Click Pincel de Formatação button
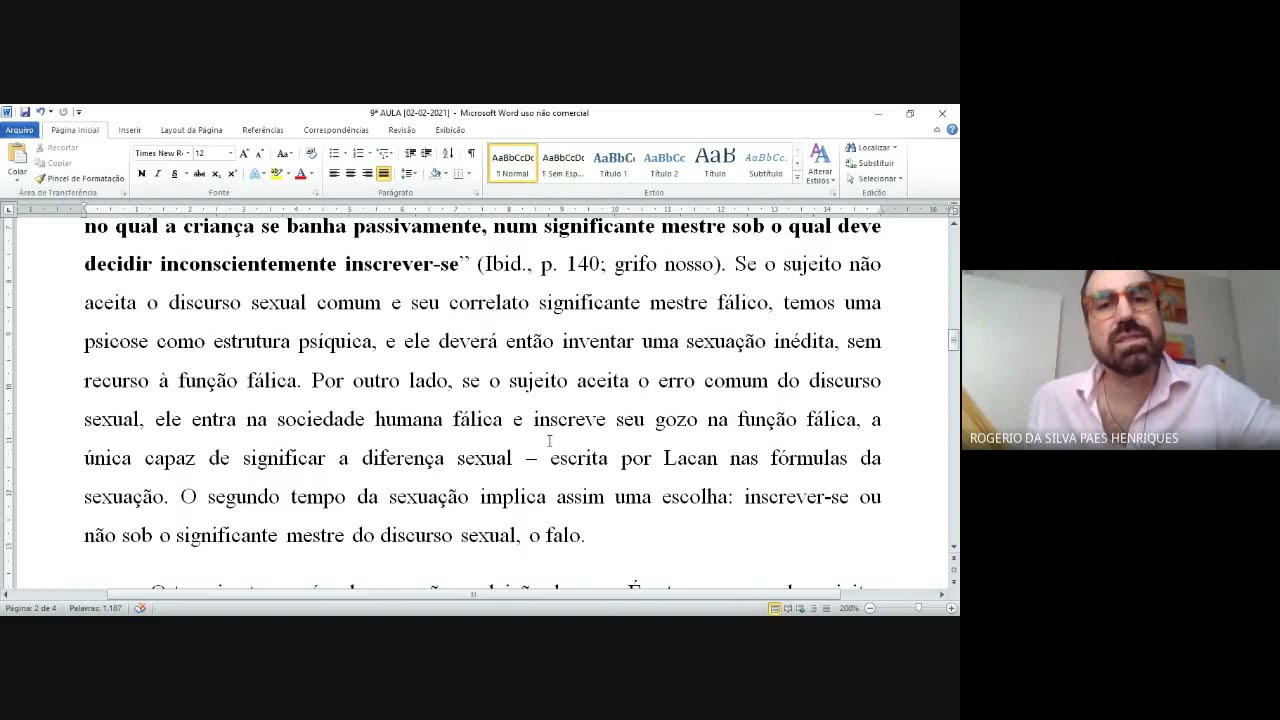Viewport: 1280px width, 720px height. point(79,178)
